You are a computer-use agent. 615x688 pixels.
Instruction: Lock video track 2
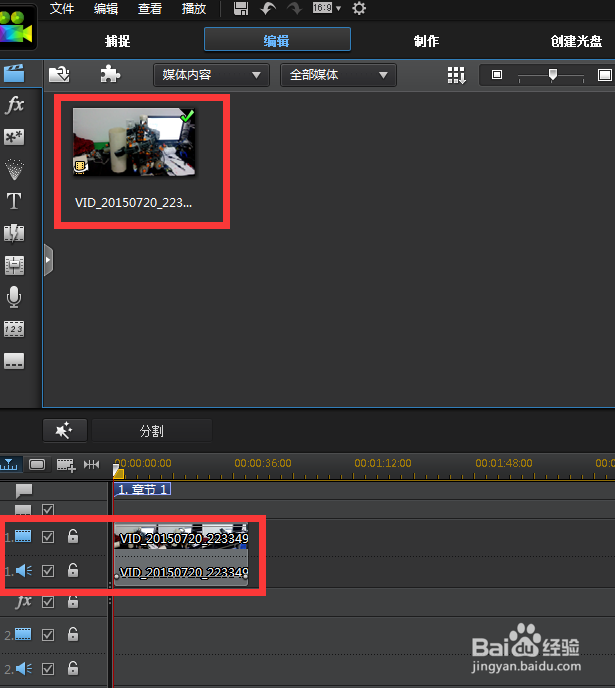[73, 634]
